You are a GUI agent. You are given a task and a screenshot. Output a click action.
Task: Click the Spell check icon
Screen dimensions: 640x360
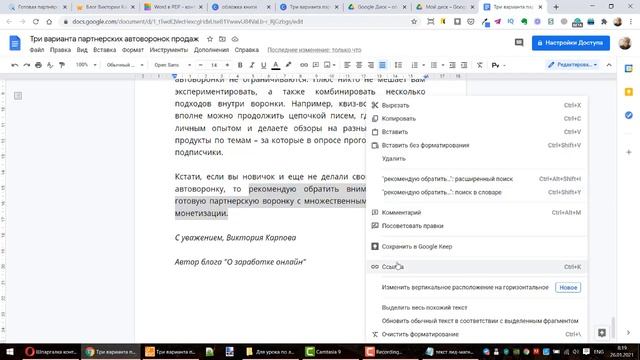pos(50,65)
